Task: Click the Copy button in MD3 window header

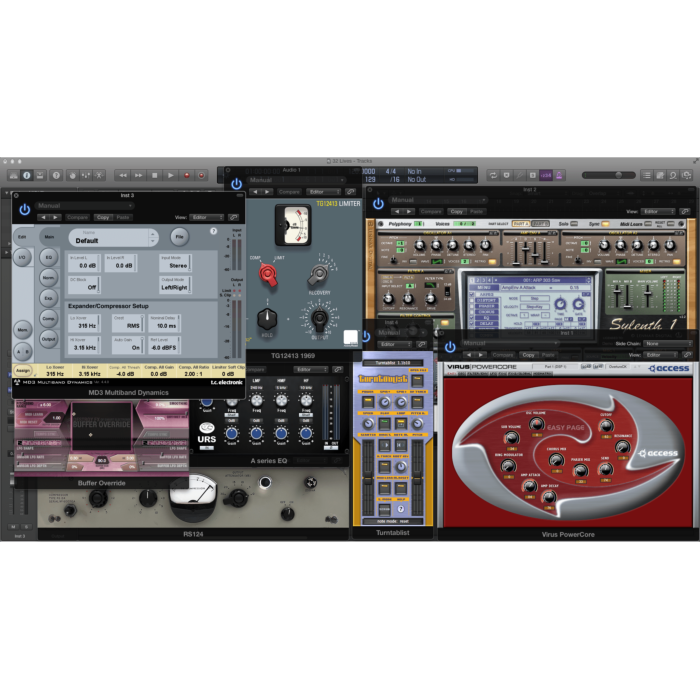Action: pos(103,217)
